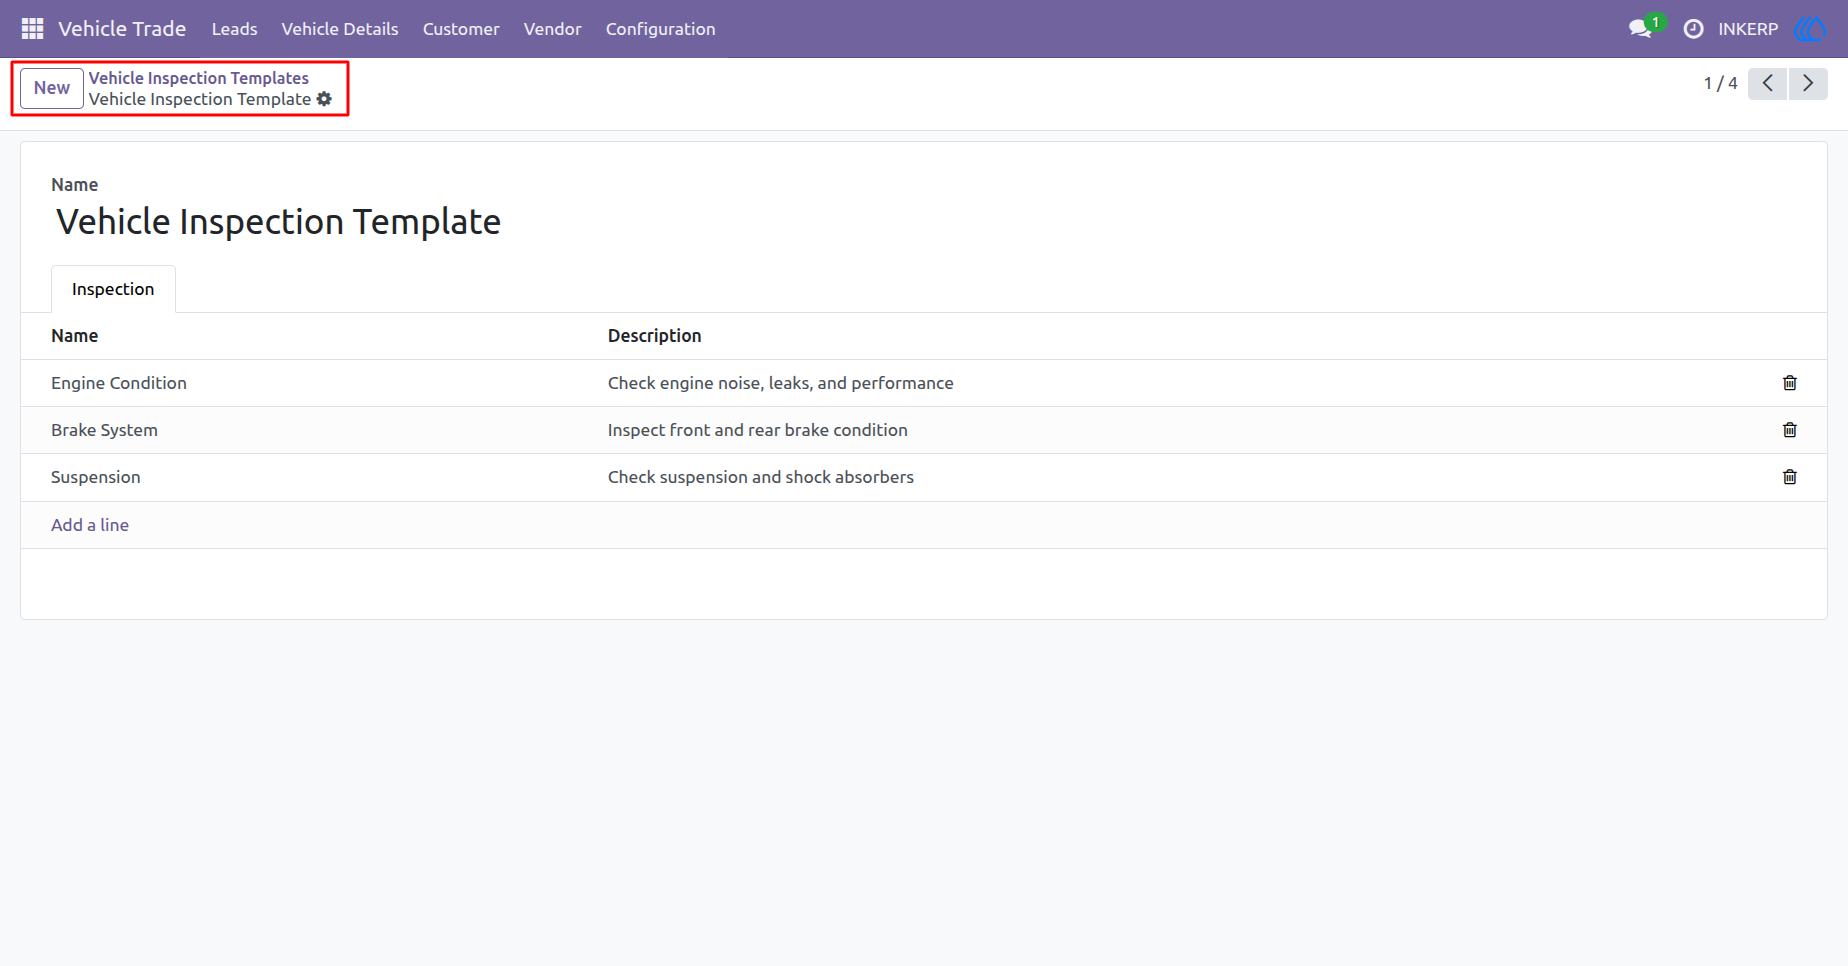Image resolution: width=1848 pixels, height=966 pixels.
Task: Click the Name column header
Action: [x=75, y=336]
